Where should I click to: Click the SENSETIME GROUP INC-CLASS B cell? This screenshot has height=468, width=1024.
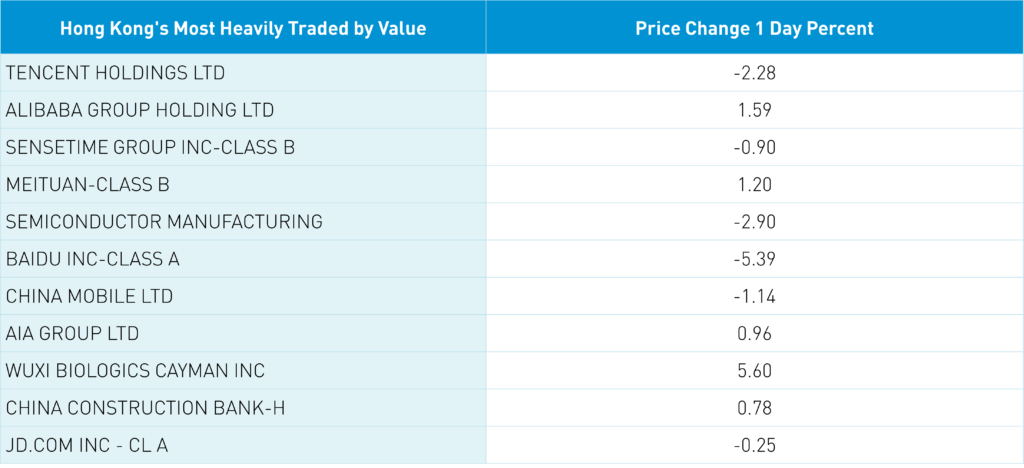pyautogui.click(x=150, y=147)
